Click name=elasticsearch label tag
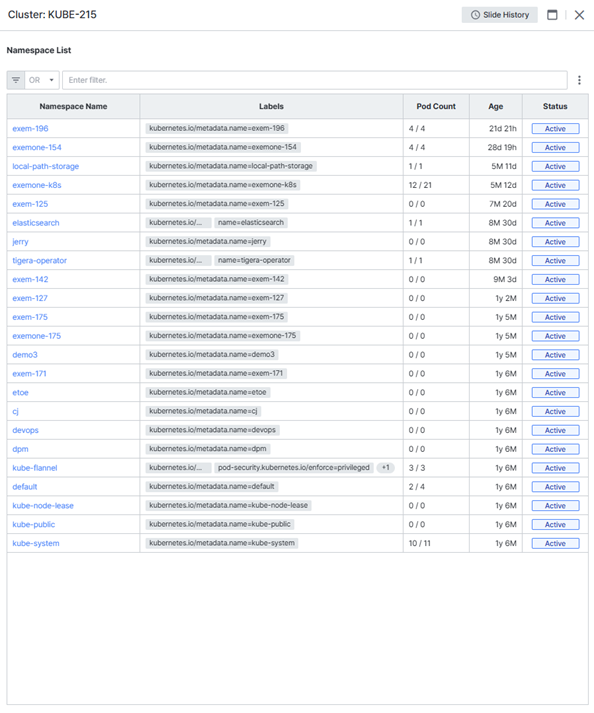This screenshot has width=594, height=713. click(251, 223)
